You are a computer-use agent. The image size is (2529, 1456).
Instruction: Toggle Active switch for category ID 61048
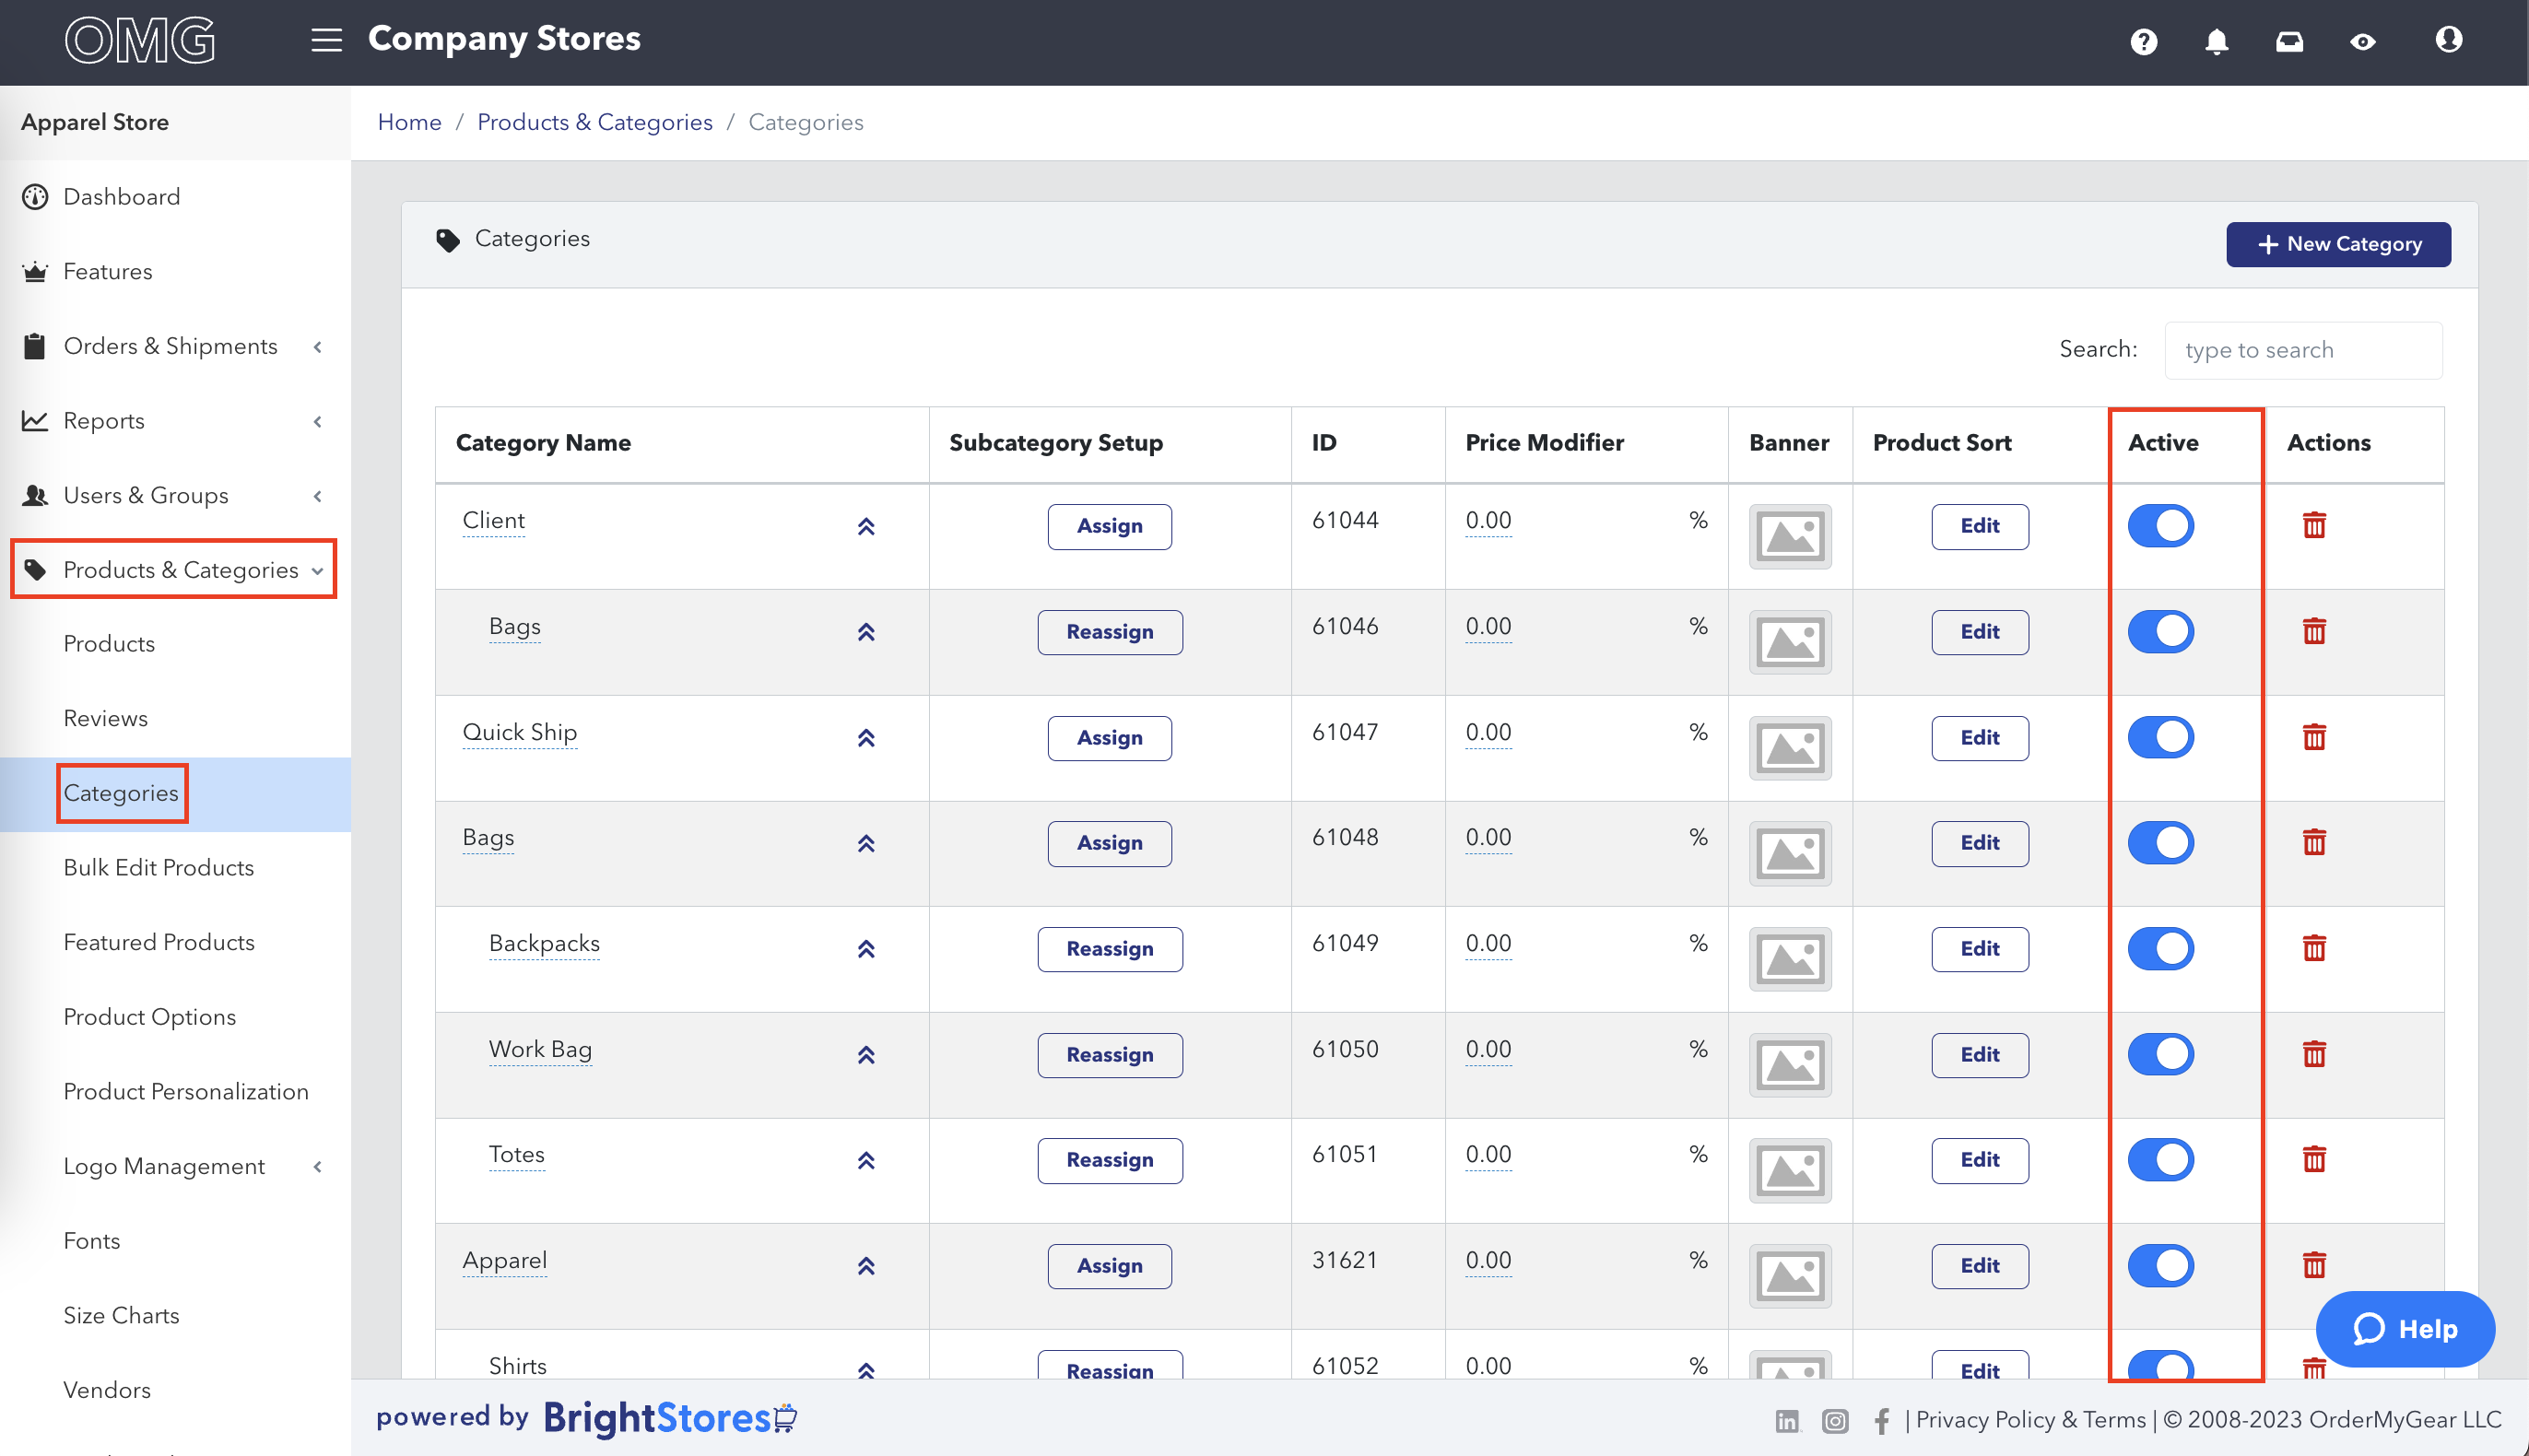[x=2160, y=842]
